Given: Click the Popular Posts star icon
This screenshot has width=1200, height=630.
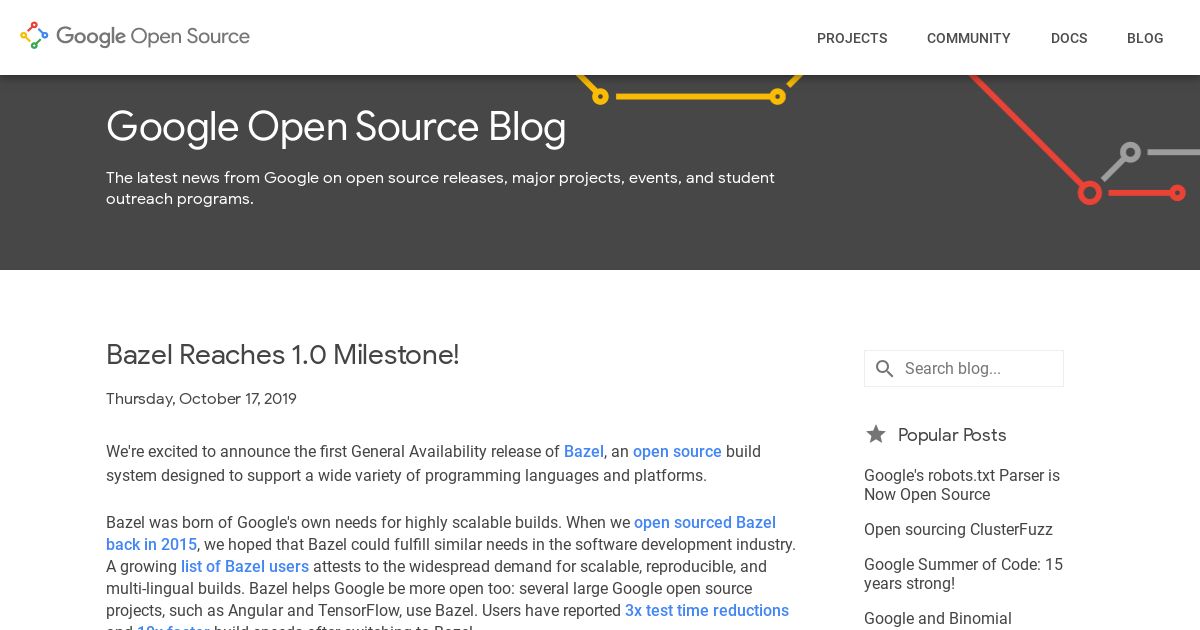Looking at the screenshot, I should coord(876,434).
